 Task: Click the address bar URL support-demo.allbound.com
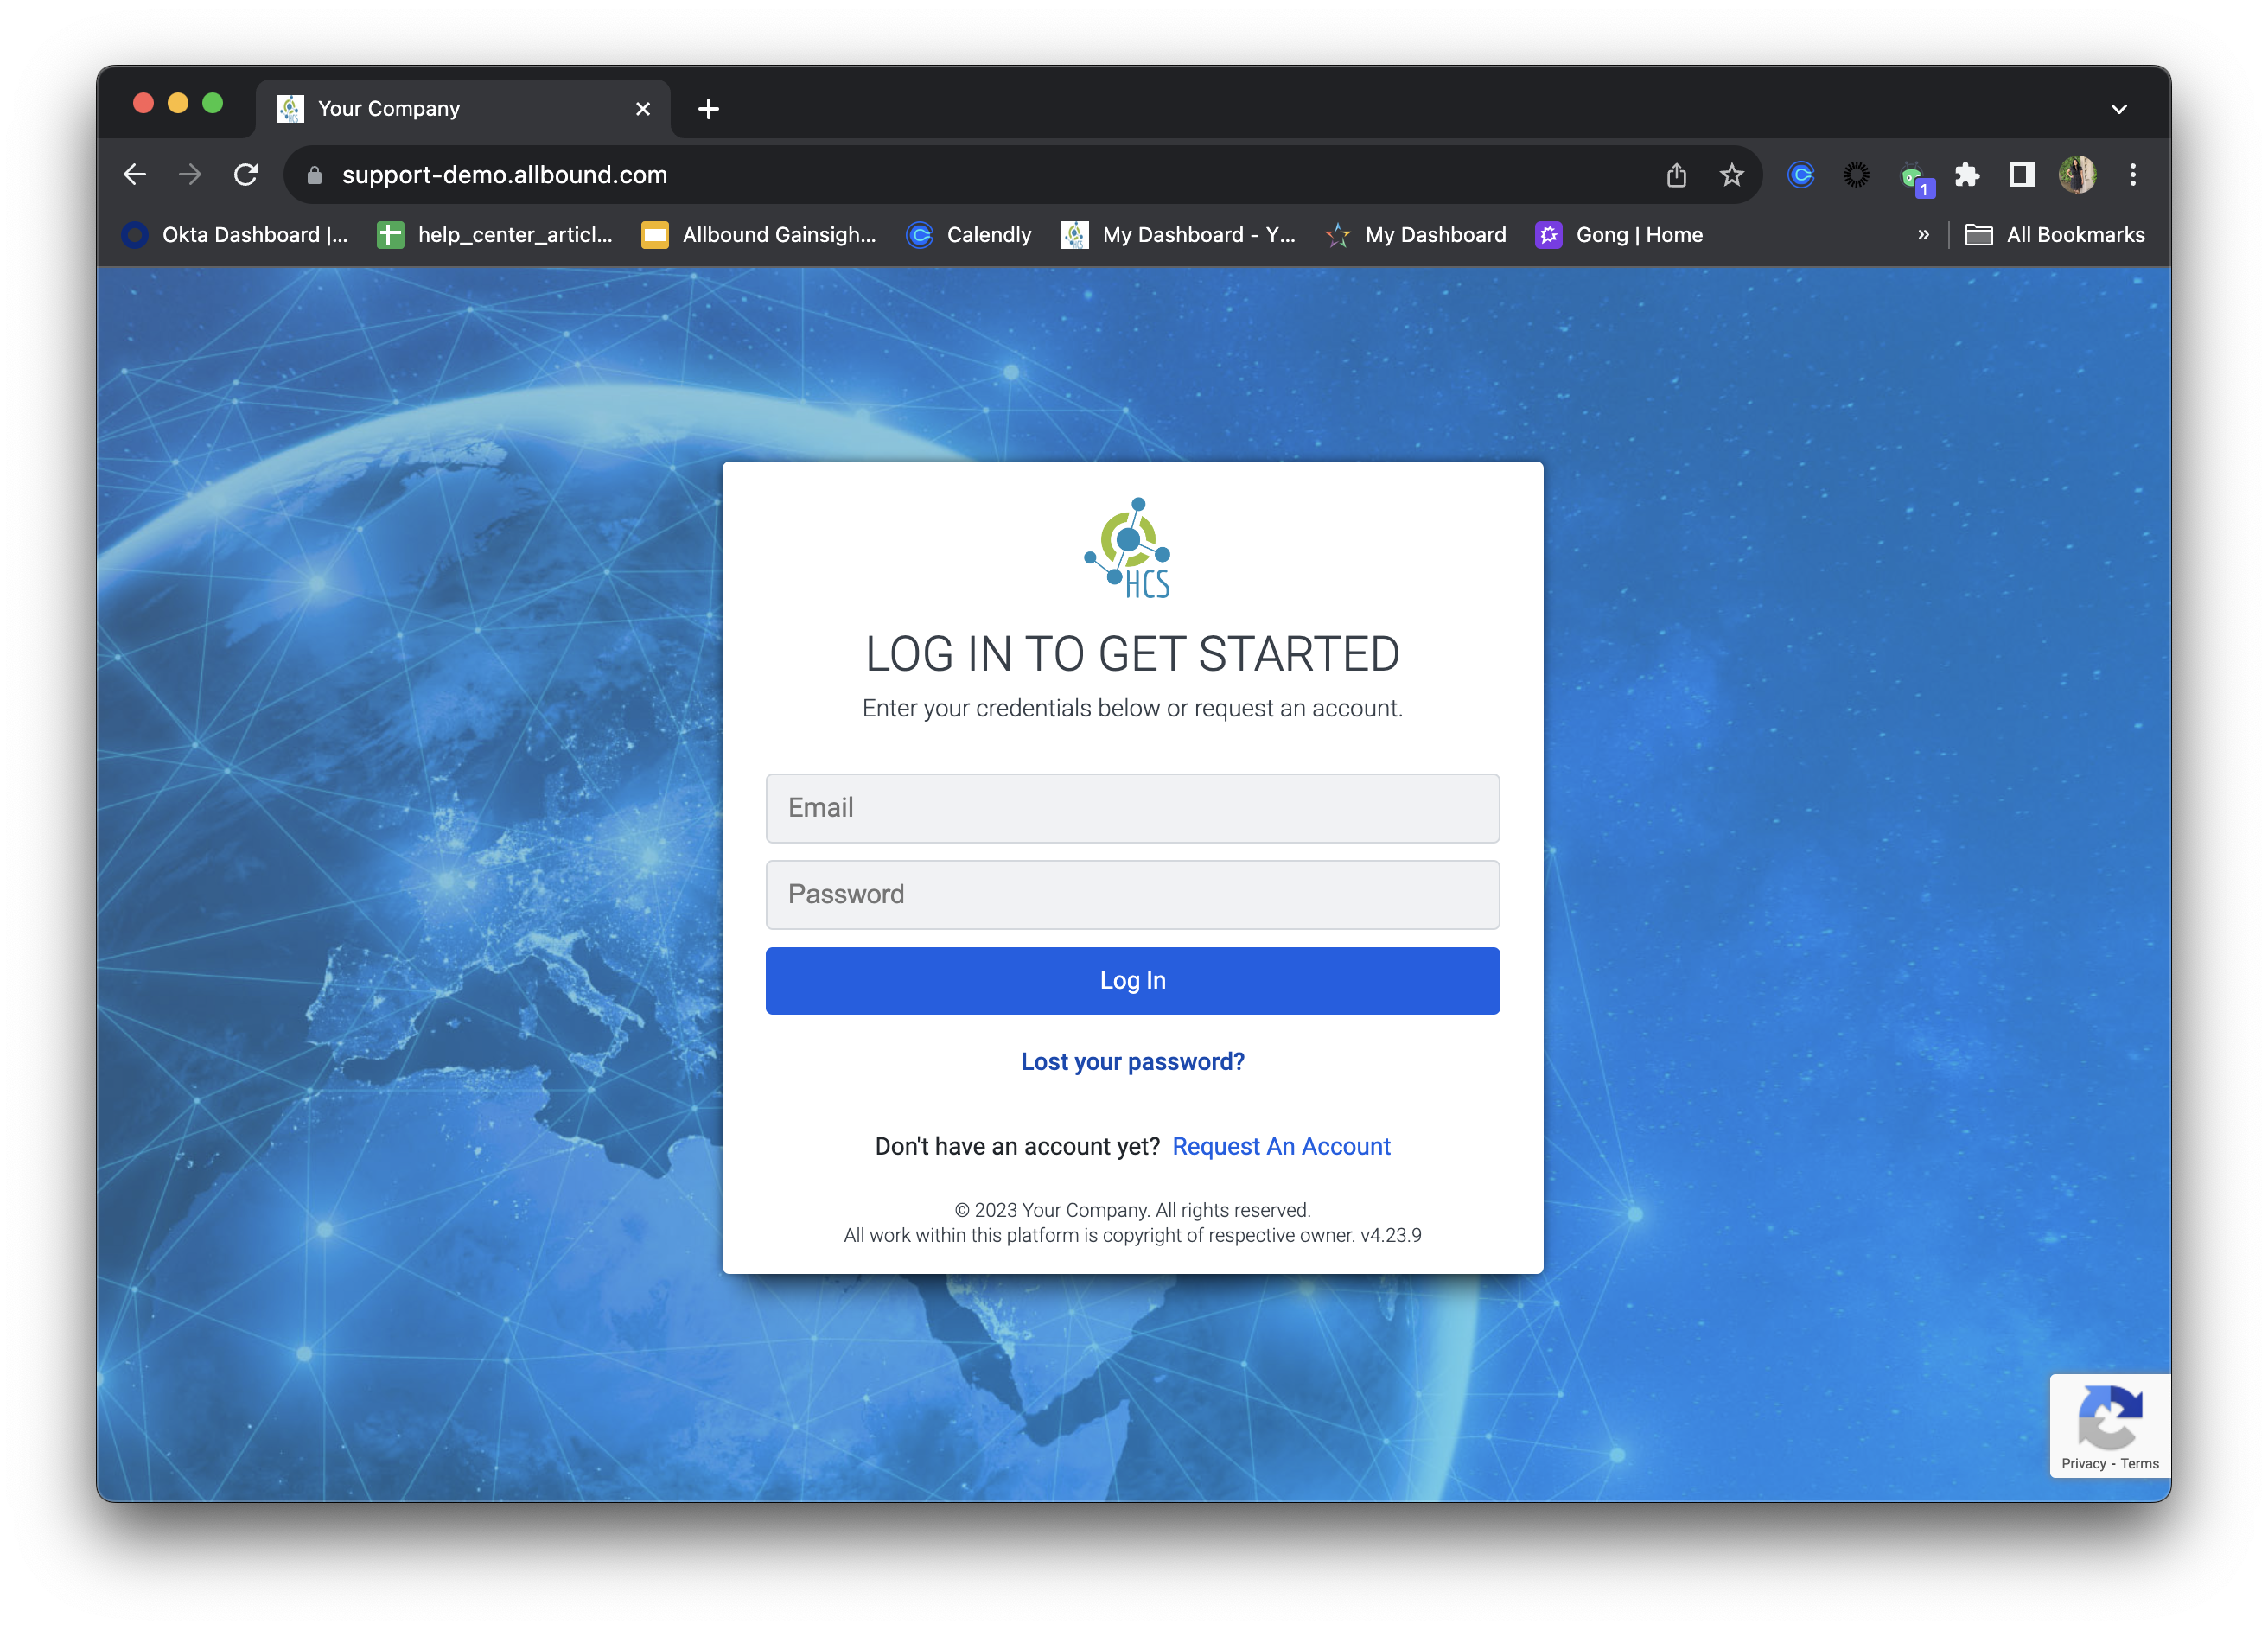(x=504, y=175)
